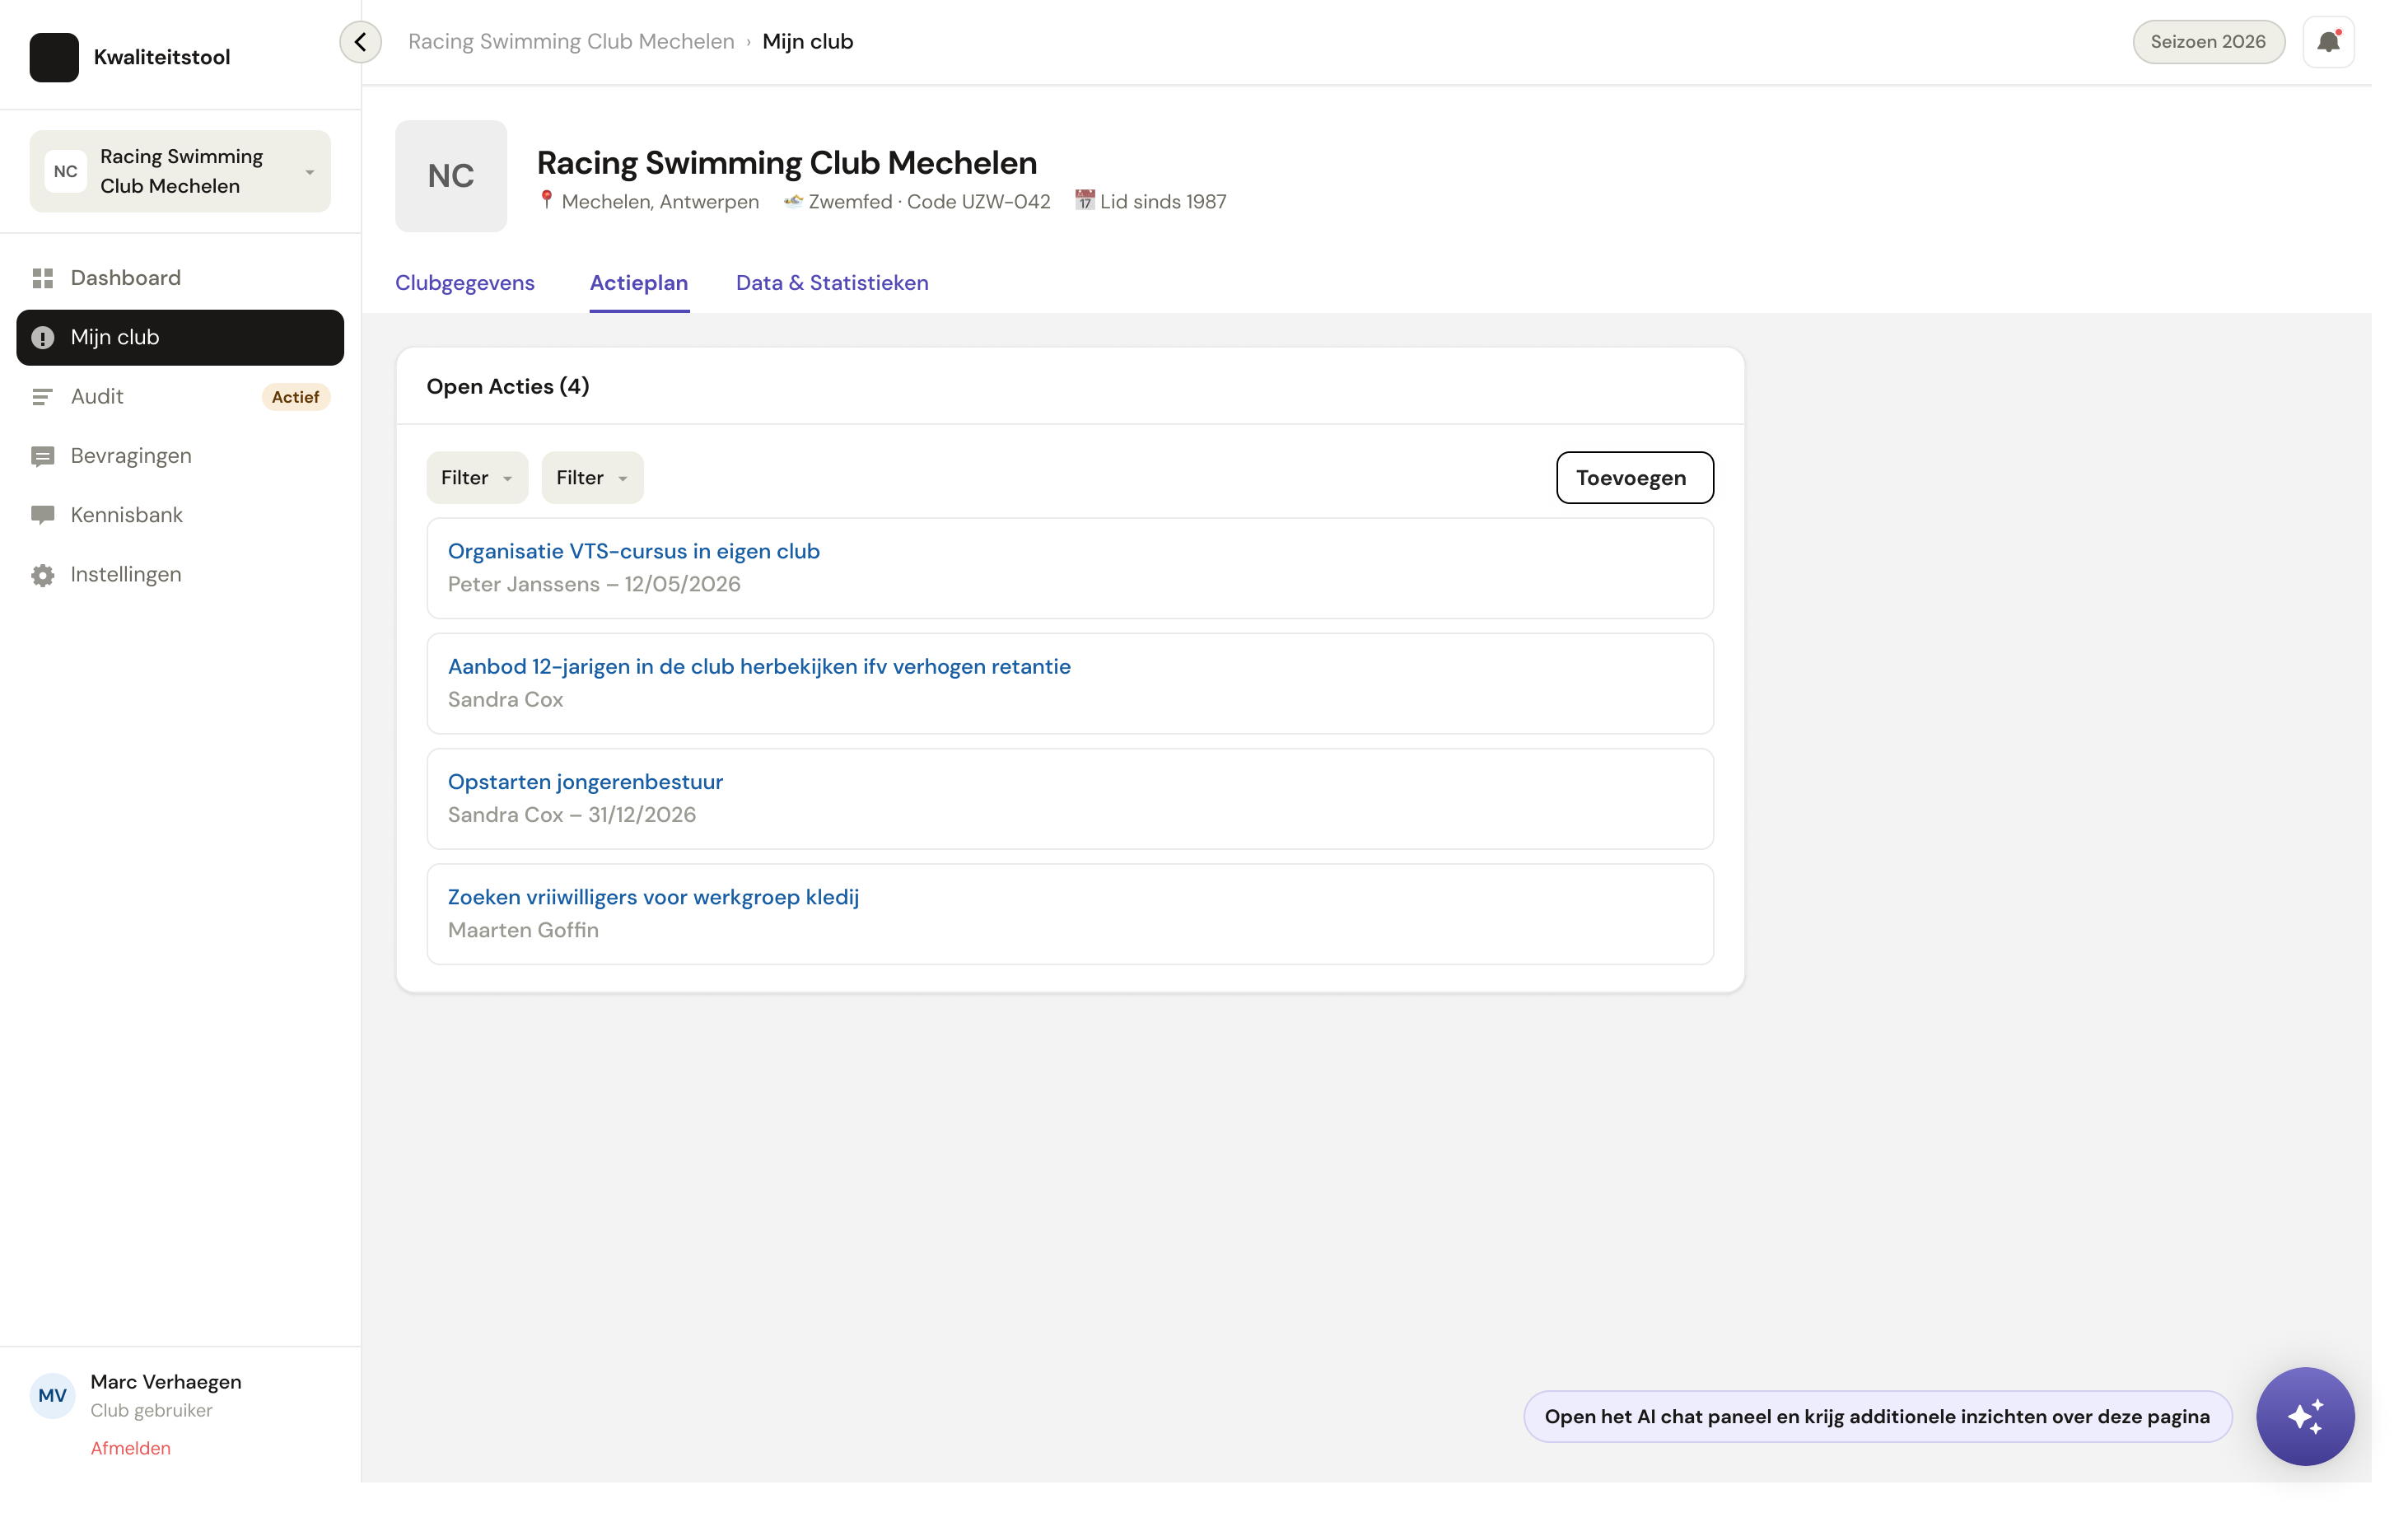
Task: Click the Club gebruiker role label
Action: tap(151, 1411)
